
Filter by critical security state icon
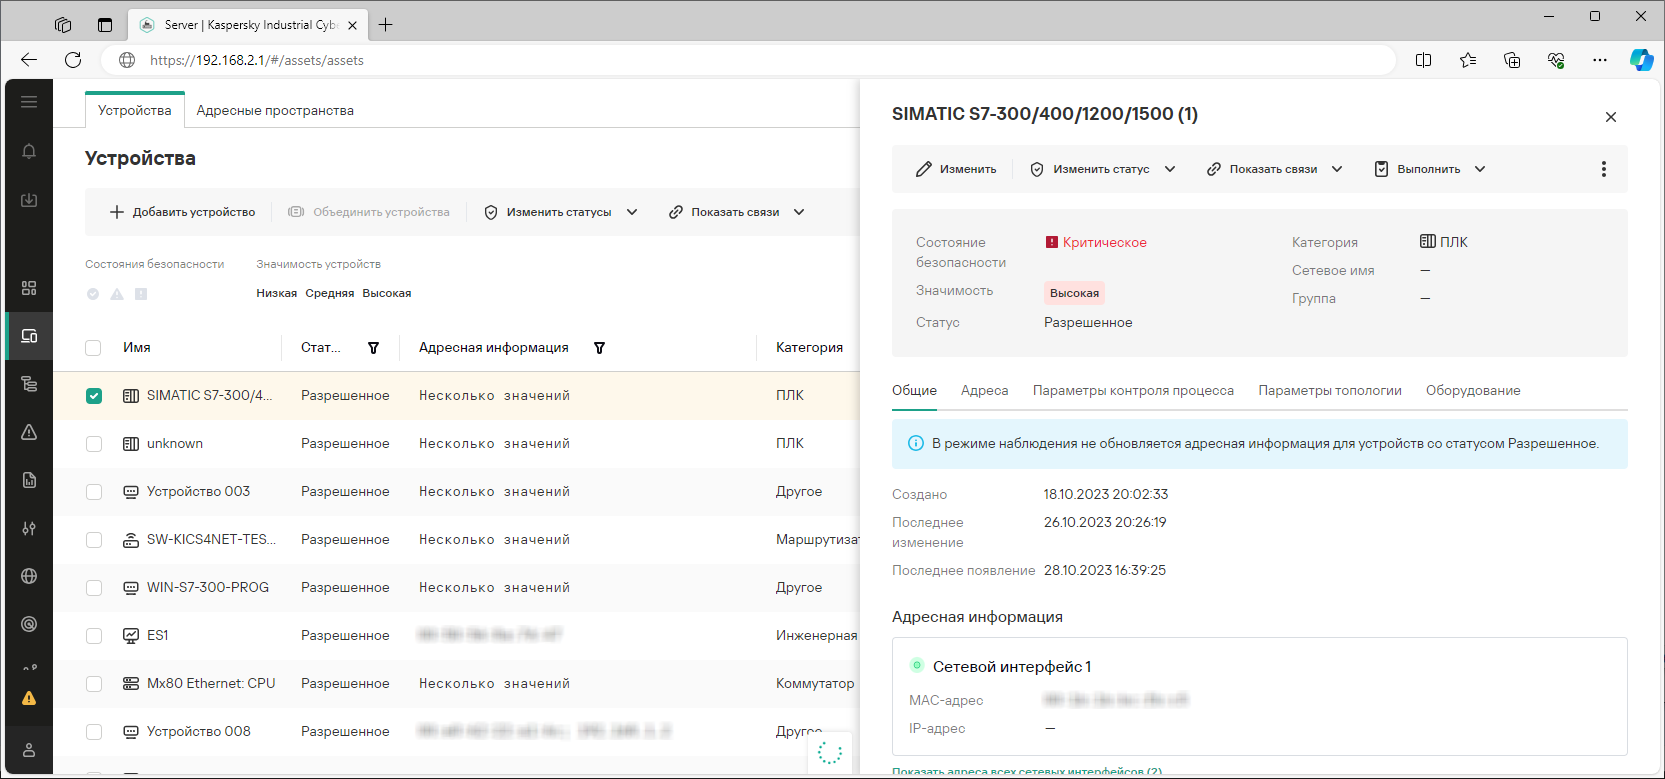point(141,294)
